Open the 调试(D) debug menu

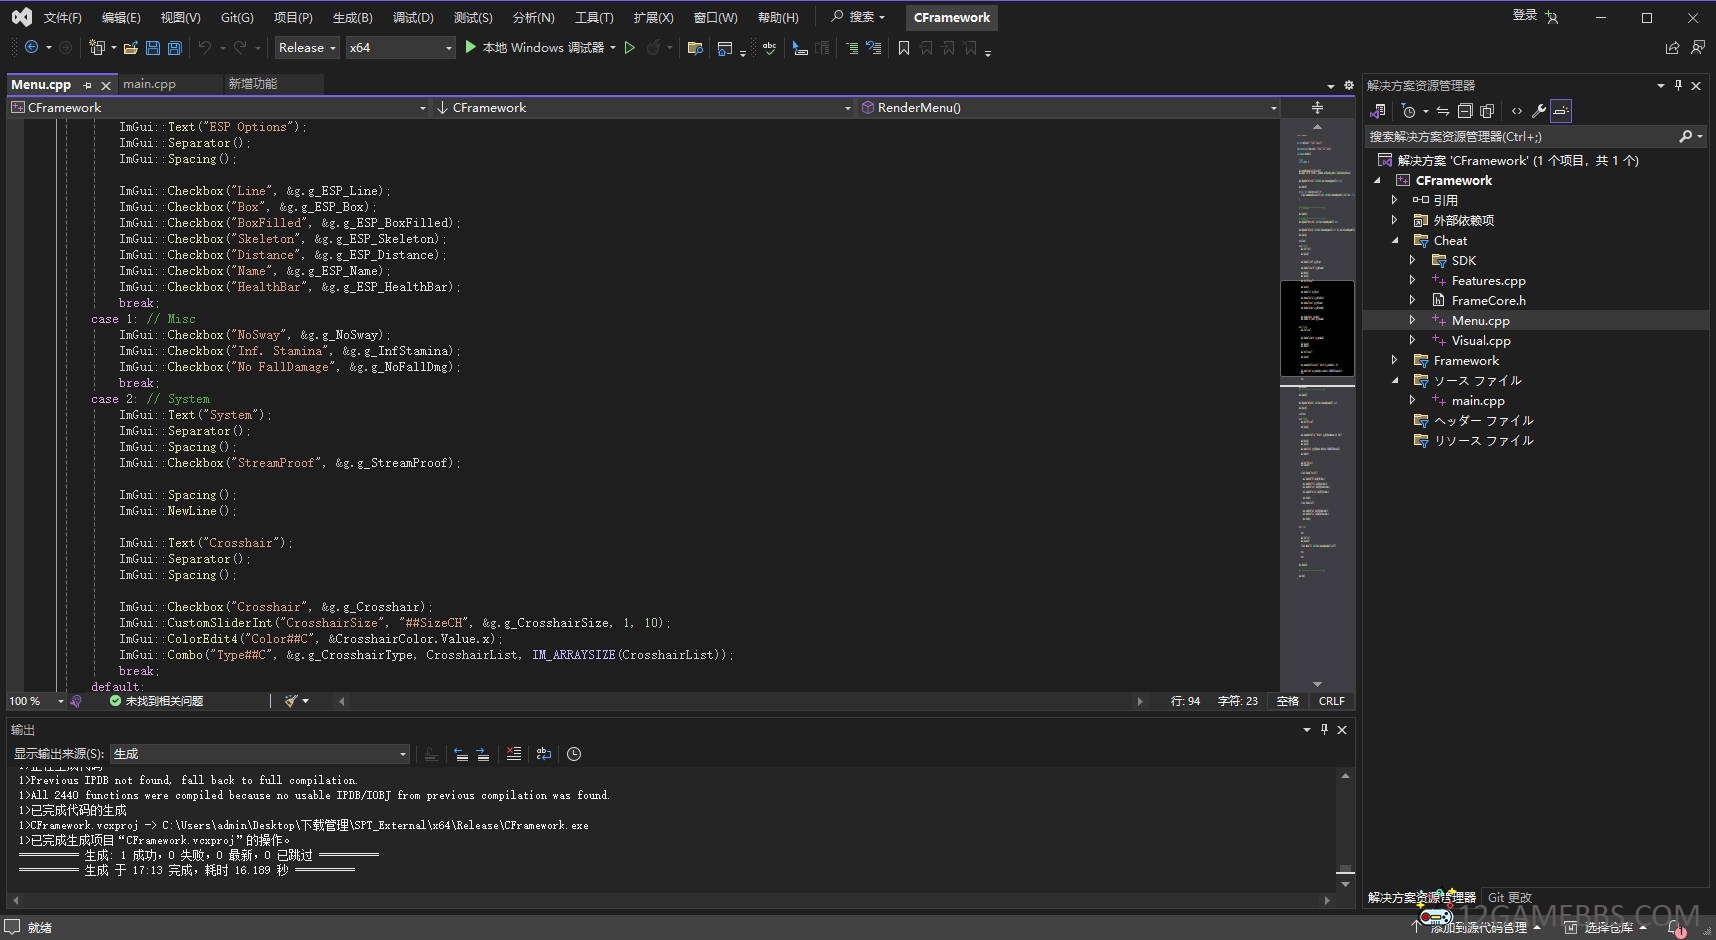tap(413, 17)
